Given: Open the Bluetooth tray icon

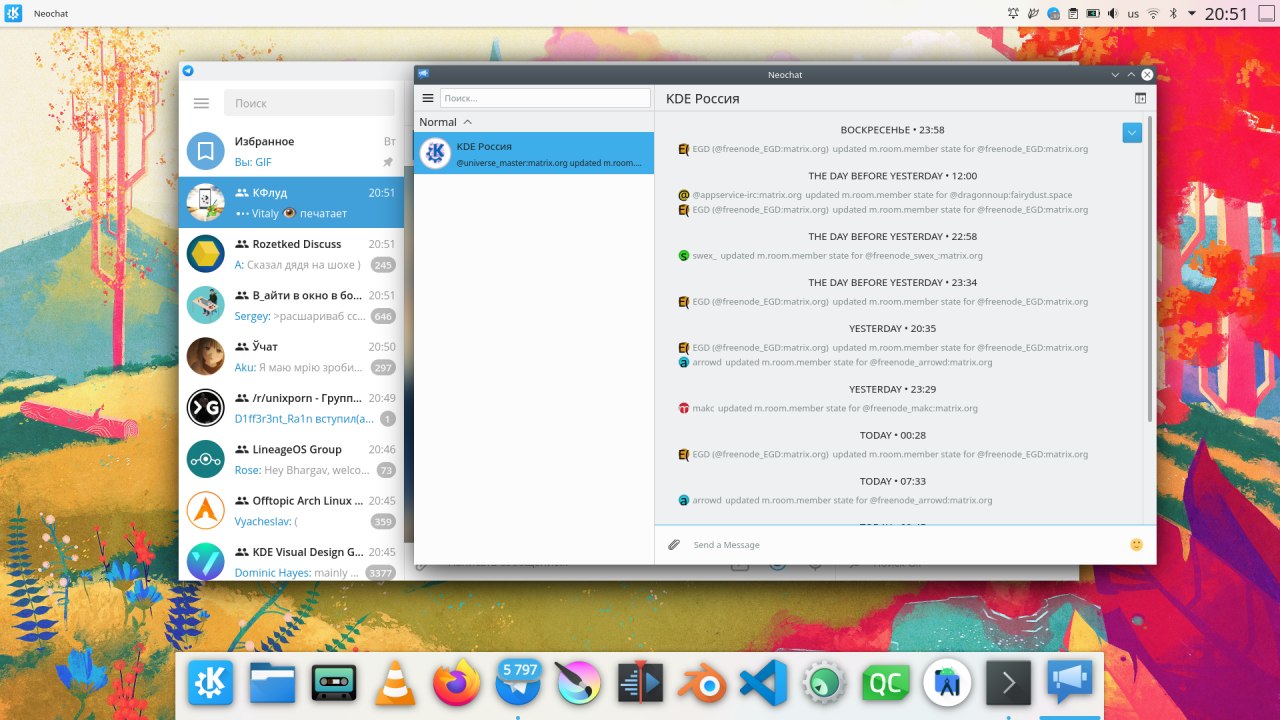Looking at the screenshot, I should [x=1174, y=14].
